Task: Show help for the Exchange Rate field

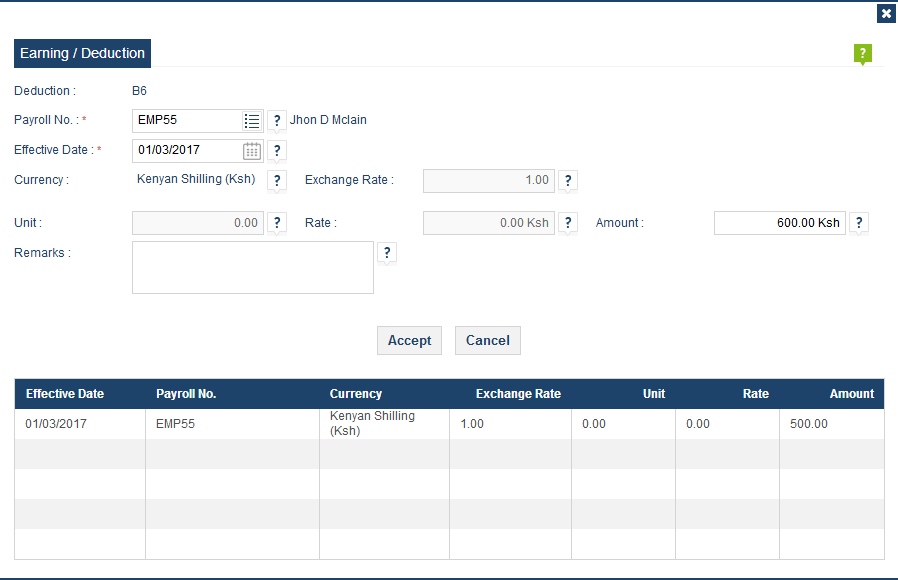Action: [x=568, y=180]
